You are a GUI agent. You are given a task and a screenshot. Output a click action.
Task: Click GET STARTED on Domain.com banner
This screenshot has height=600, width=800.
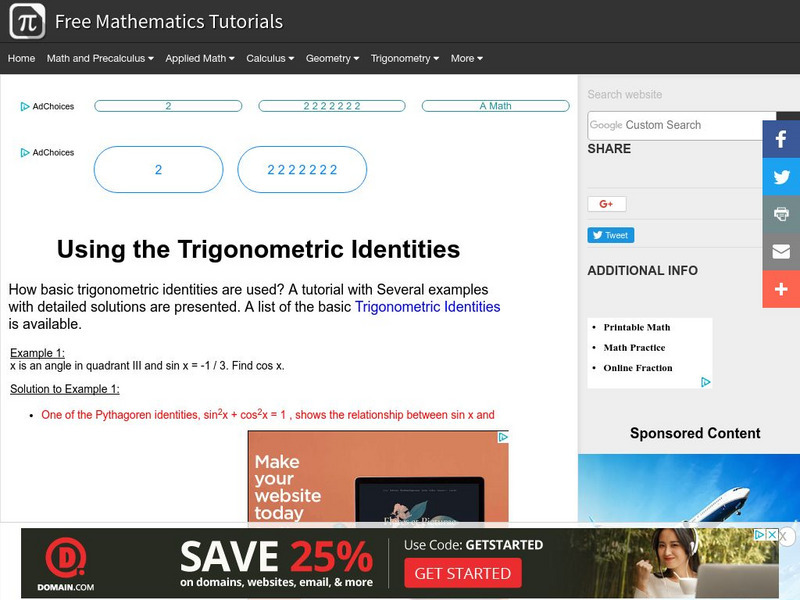463,573
